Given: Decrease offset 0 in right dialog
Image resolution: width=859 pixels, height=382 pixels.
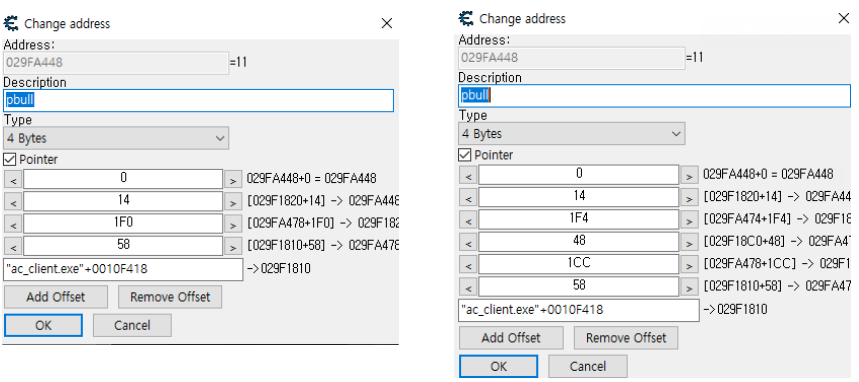Looking at the screenshot, I should (x=468, y=175).
